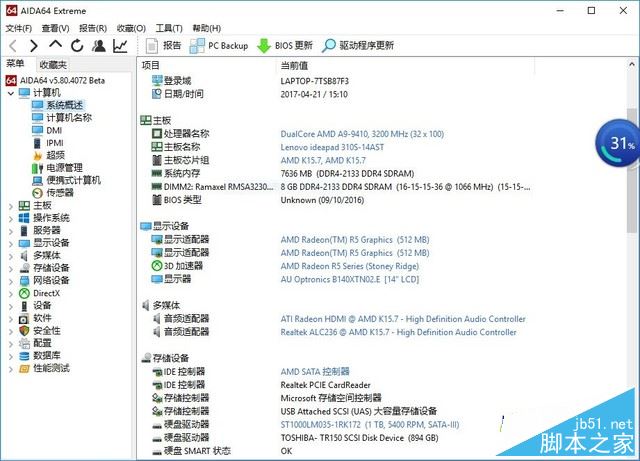Select 传感器 sensor icon
Screen dimensions: 640x461
pyautogui.click(x=38, y=193)
